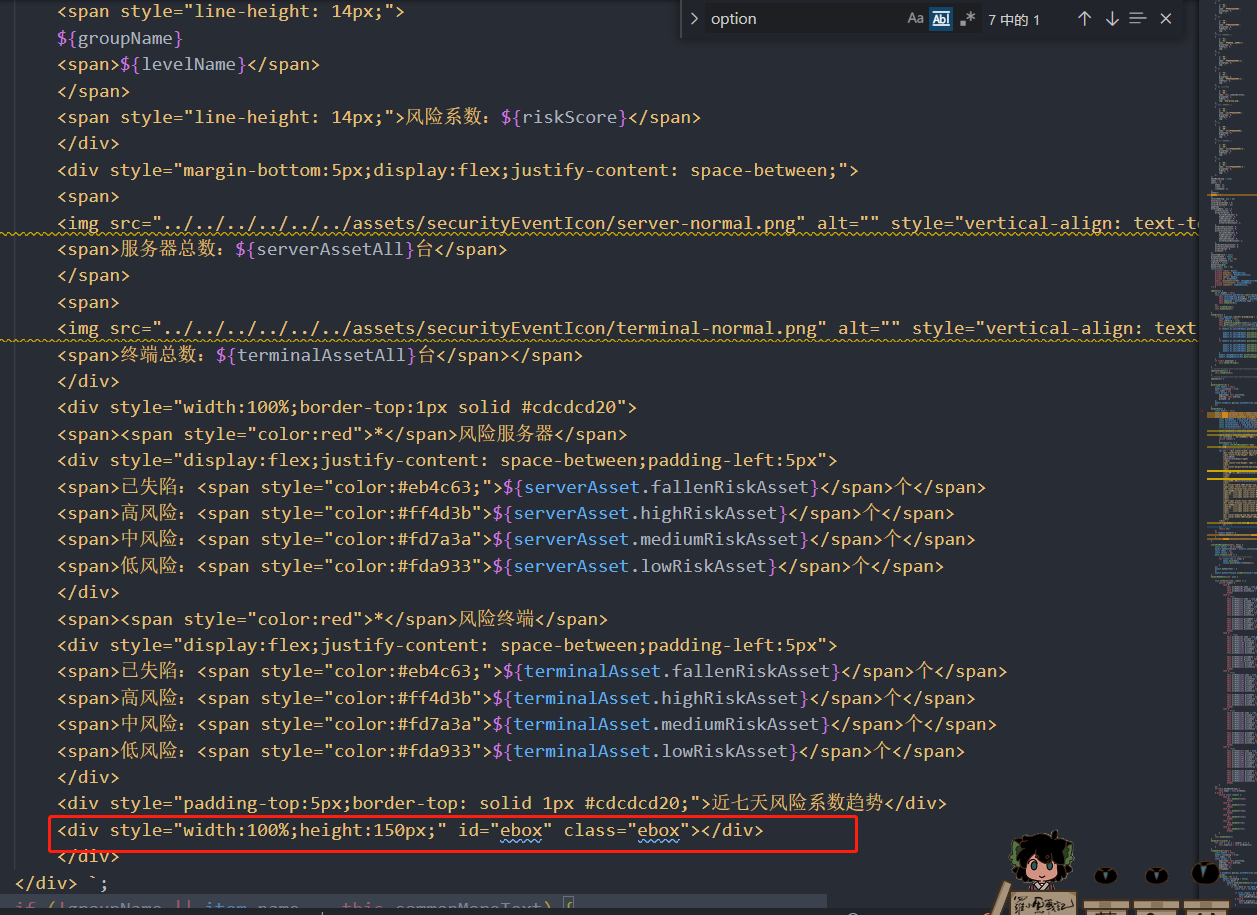The height and width of the screenshot is (915, 1257).
Task: Go to previous match arrow
Action: click(x=1084, y=19)
